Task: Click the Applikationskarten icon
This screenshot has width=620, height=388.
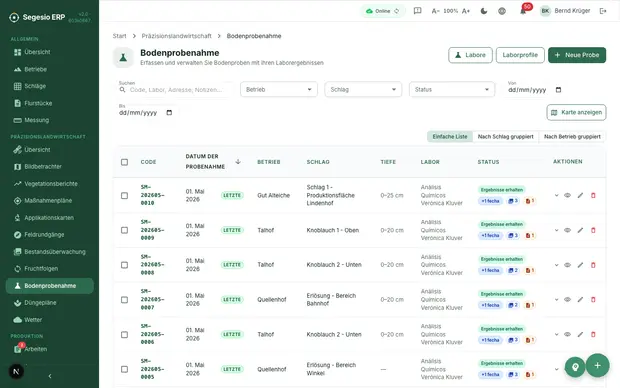Action: pos(17,218)
